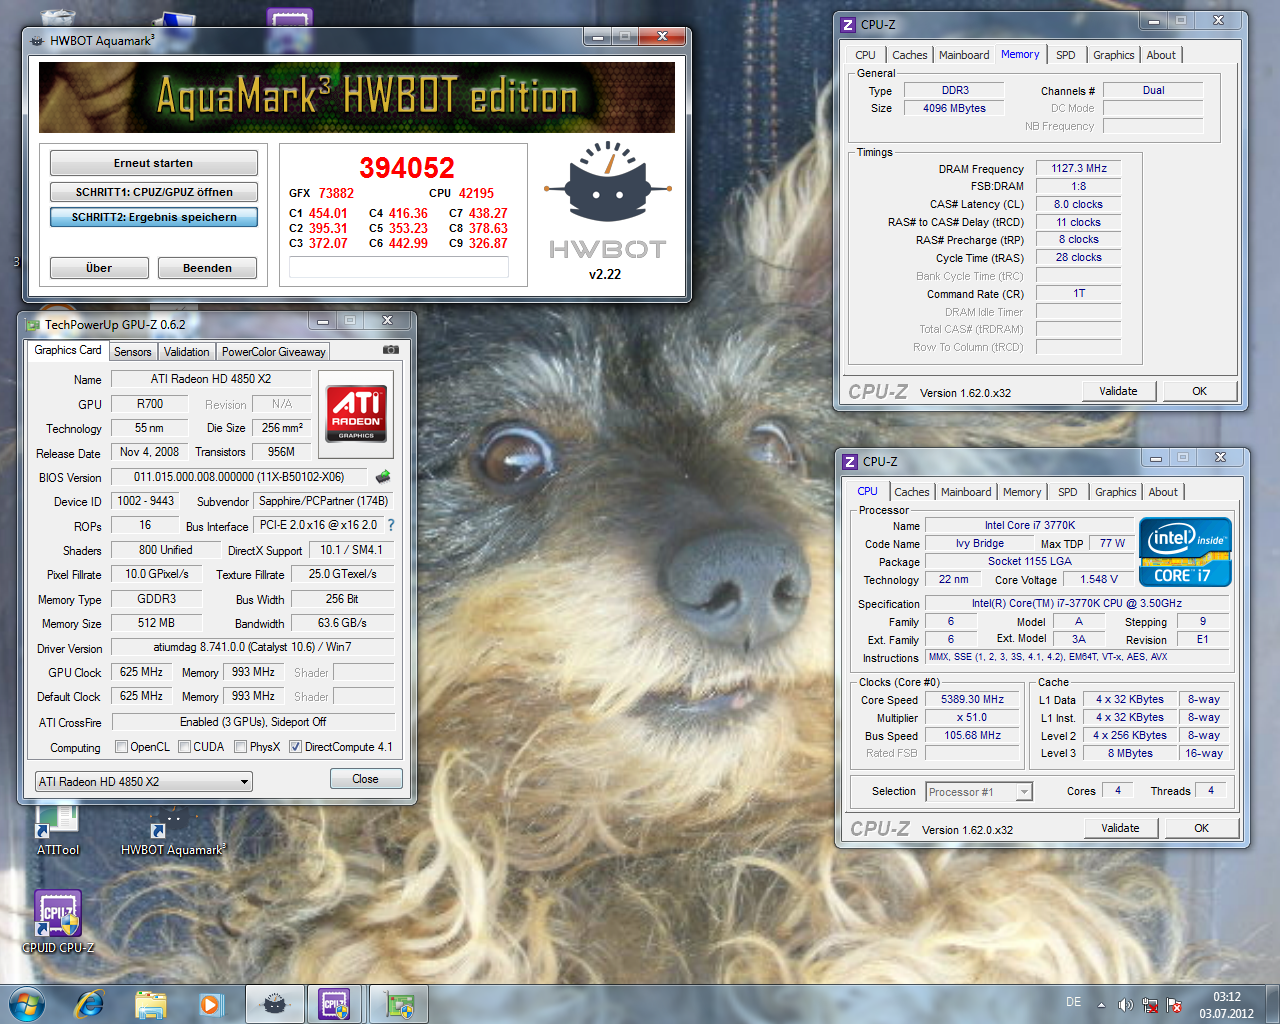
Task: Click the Intel Core i7 logo in CPU-Z
Action: click(1185, 552)
